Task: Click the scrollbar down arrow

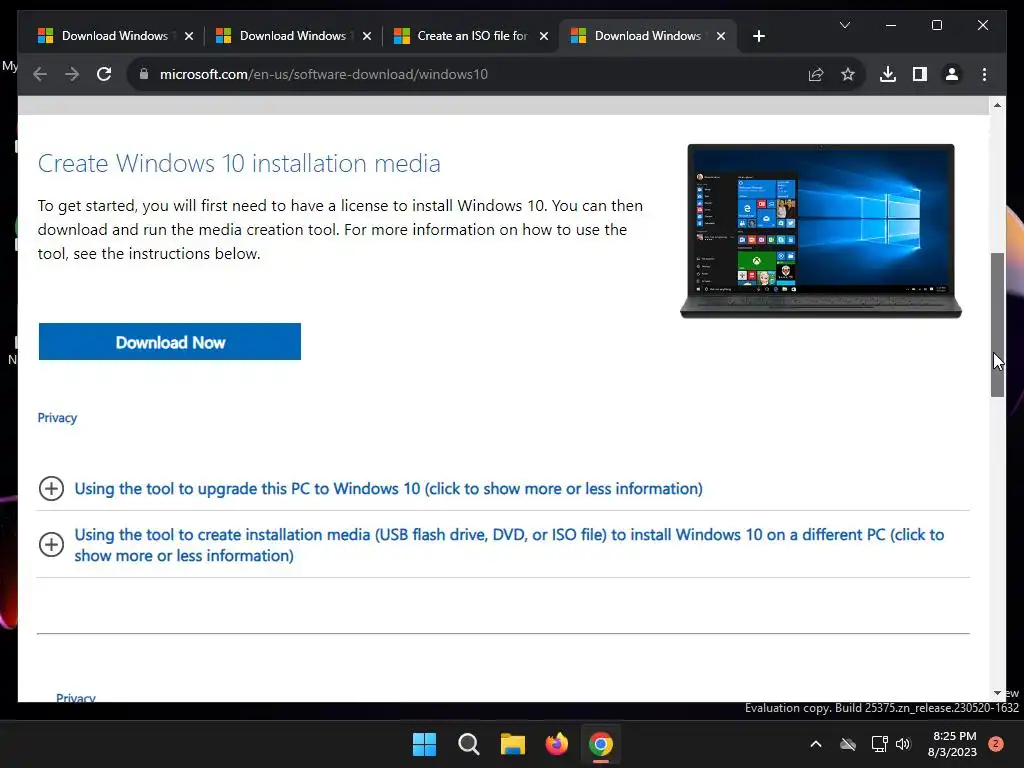Action: coord(997,693)
